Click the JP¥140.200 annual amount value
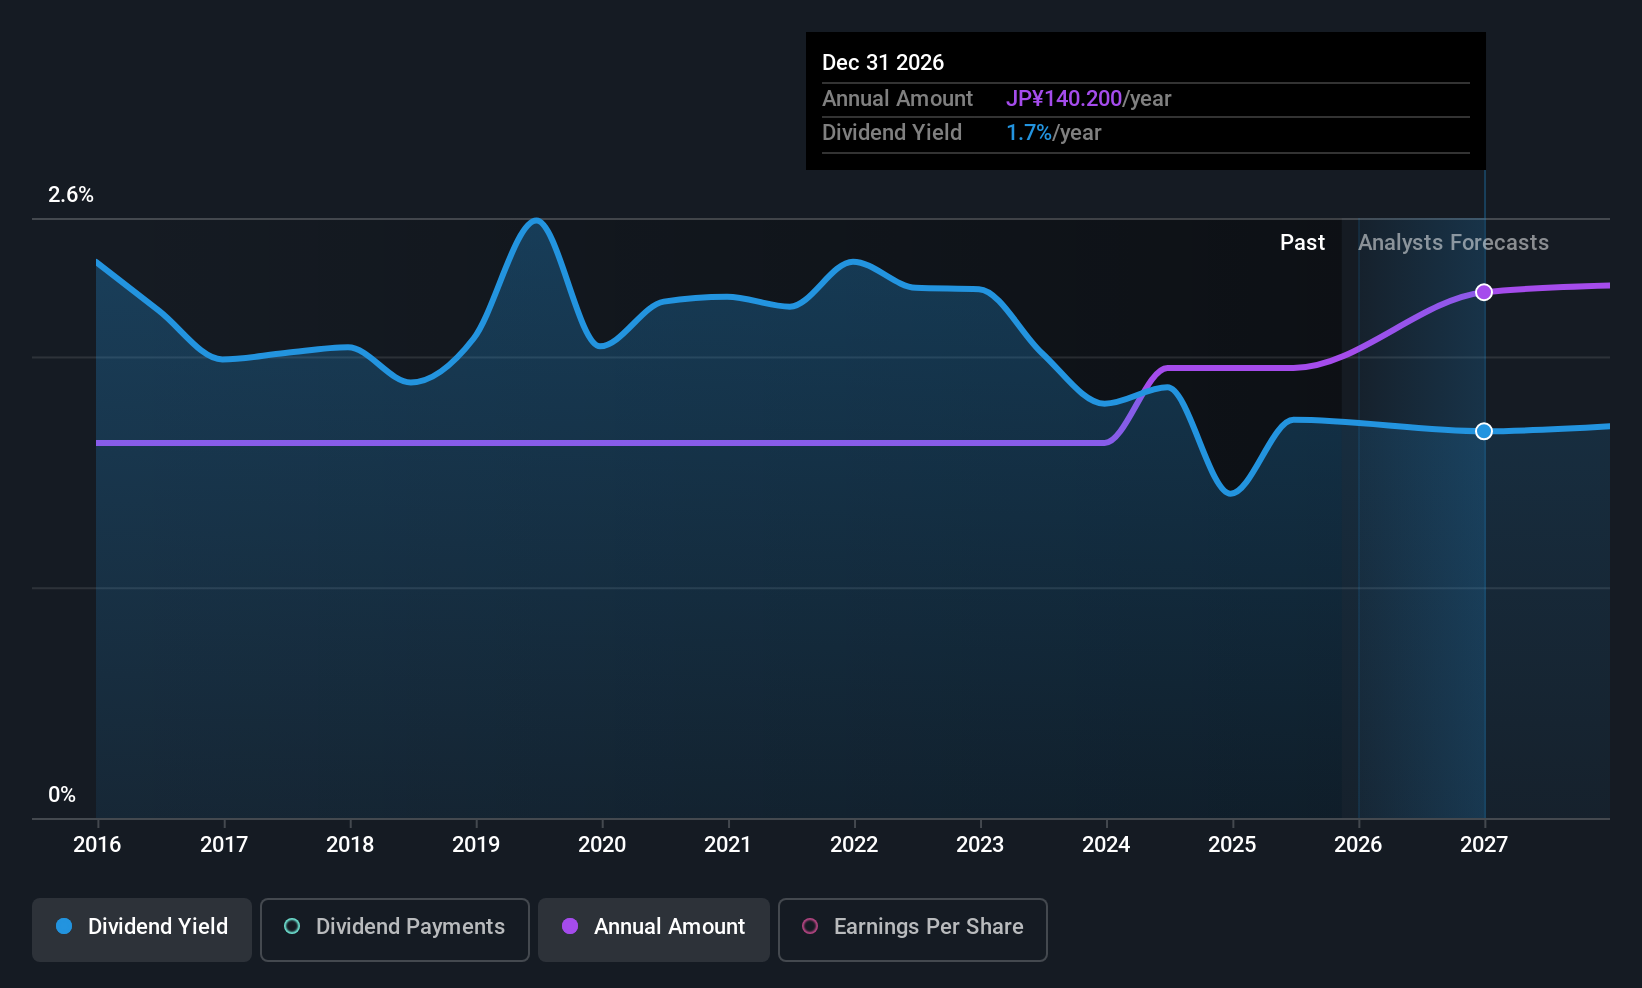The width and height of the screenshot is (1642, 988). (1064, 99)
